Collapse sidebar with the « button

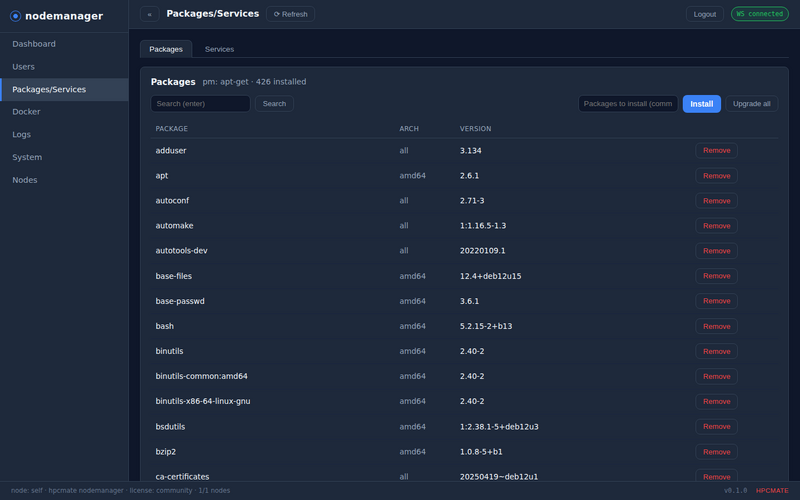pos(149,14)
